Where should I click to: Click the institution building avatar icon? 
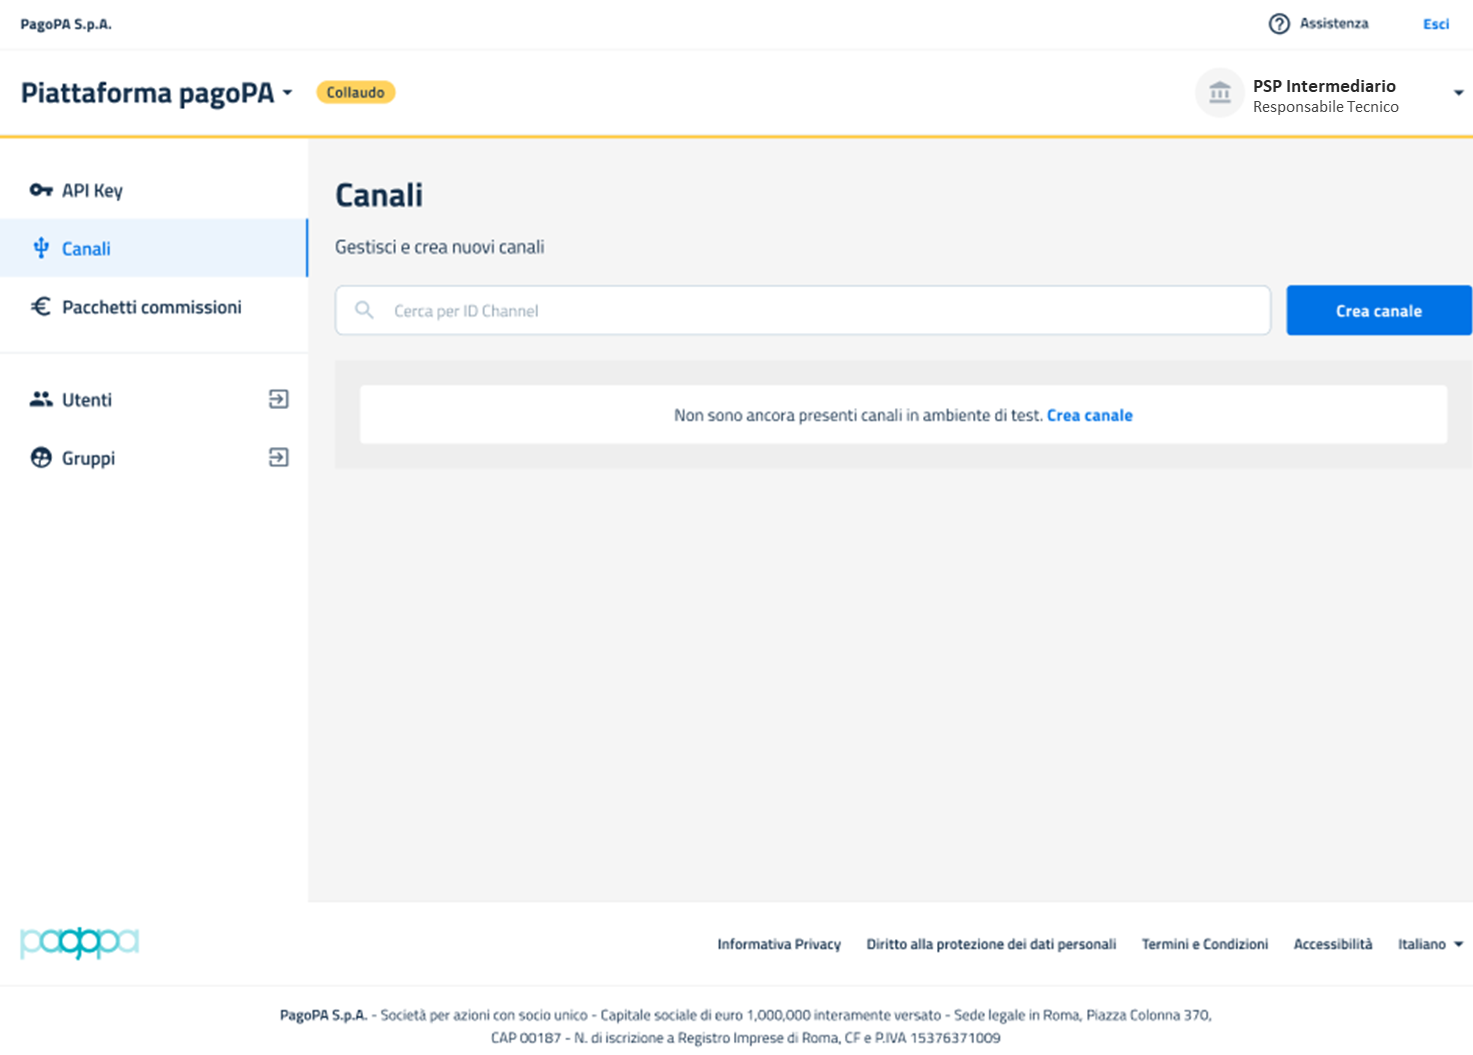(1219, 93)
